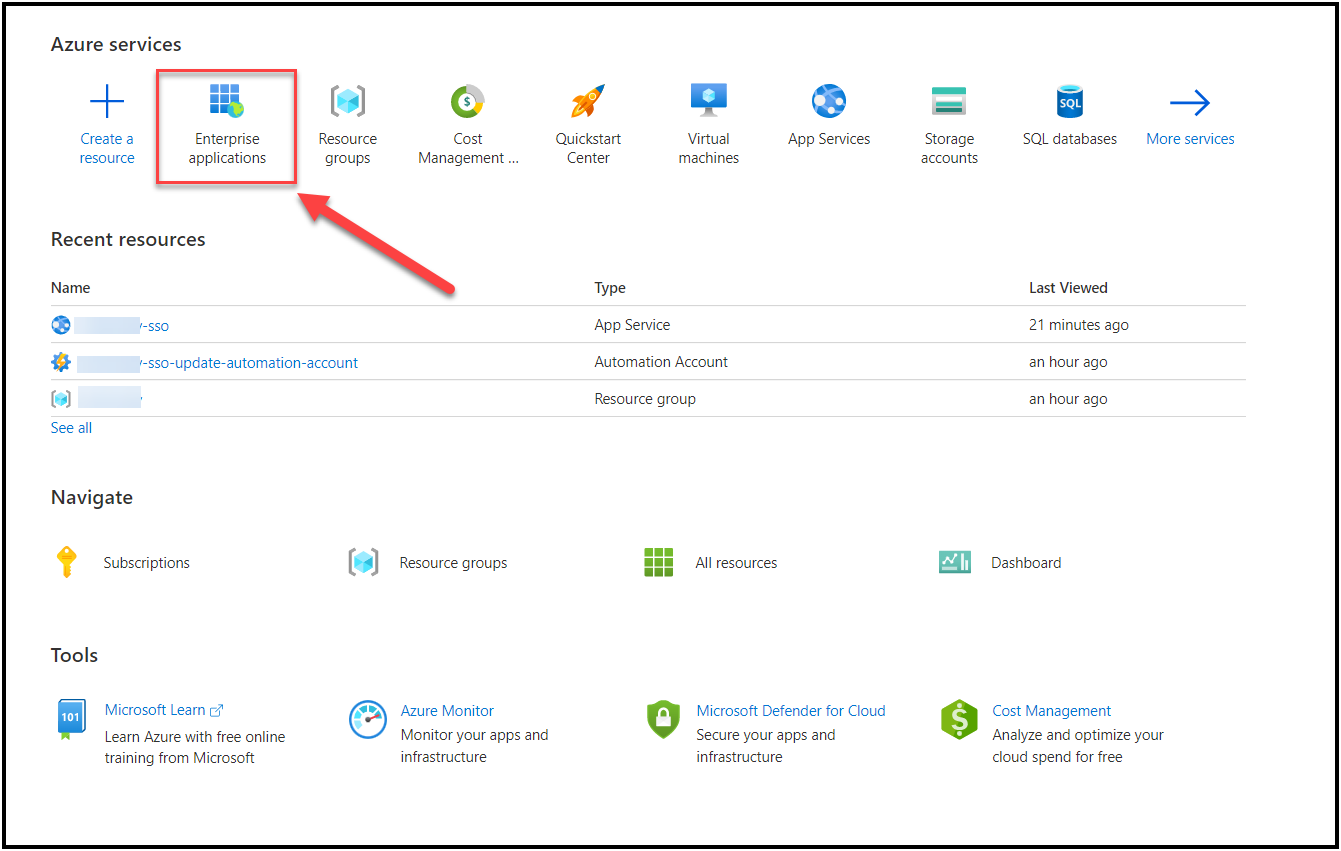
Task: Navigate to All resources
Action: [736, 563]
